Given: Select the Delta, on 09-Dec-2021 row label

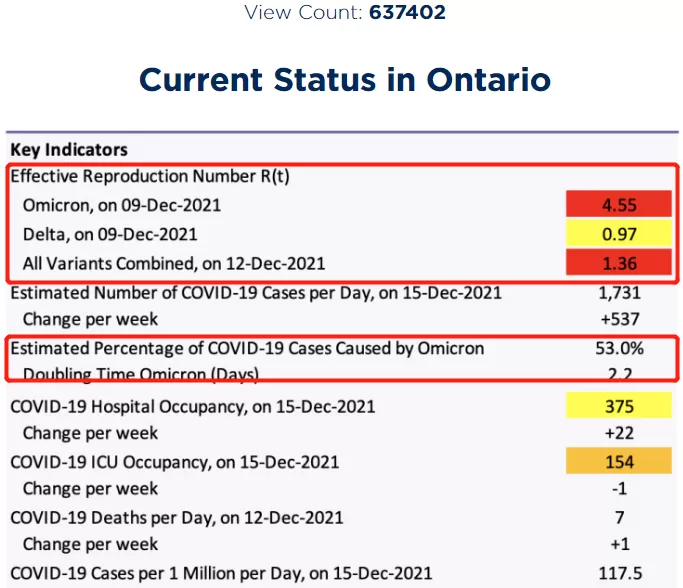Looking at the screenshot, I should tap(110, 234).
